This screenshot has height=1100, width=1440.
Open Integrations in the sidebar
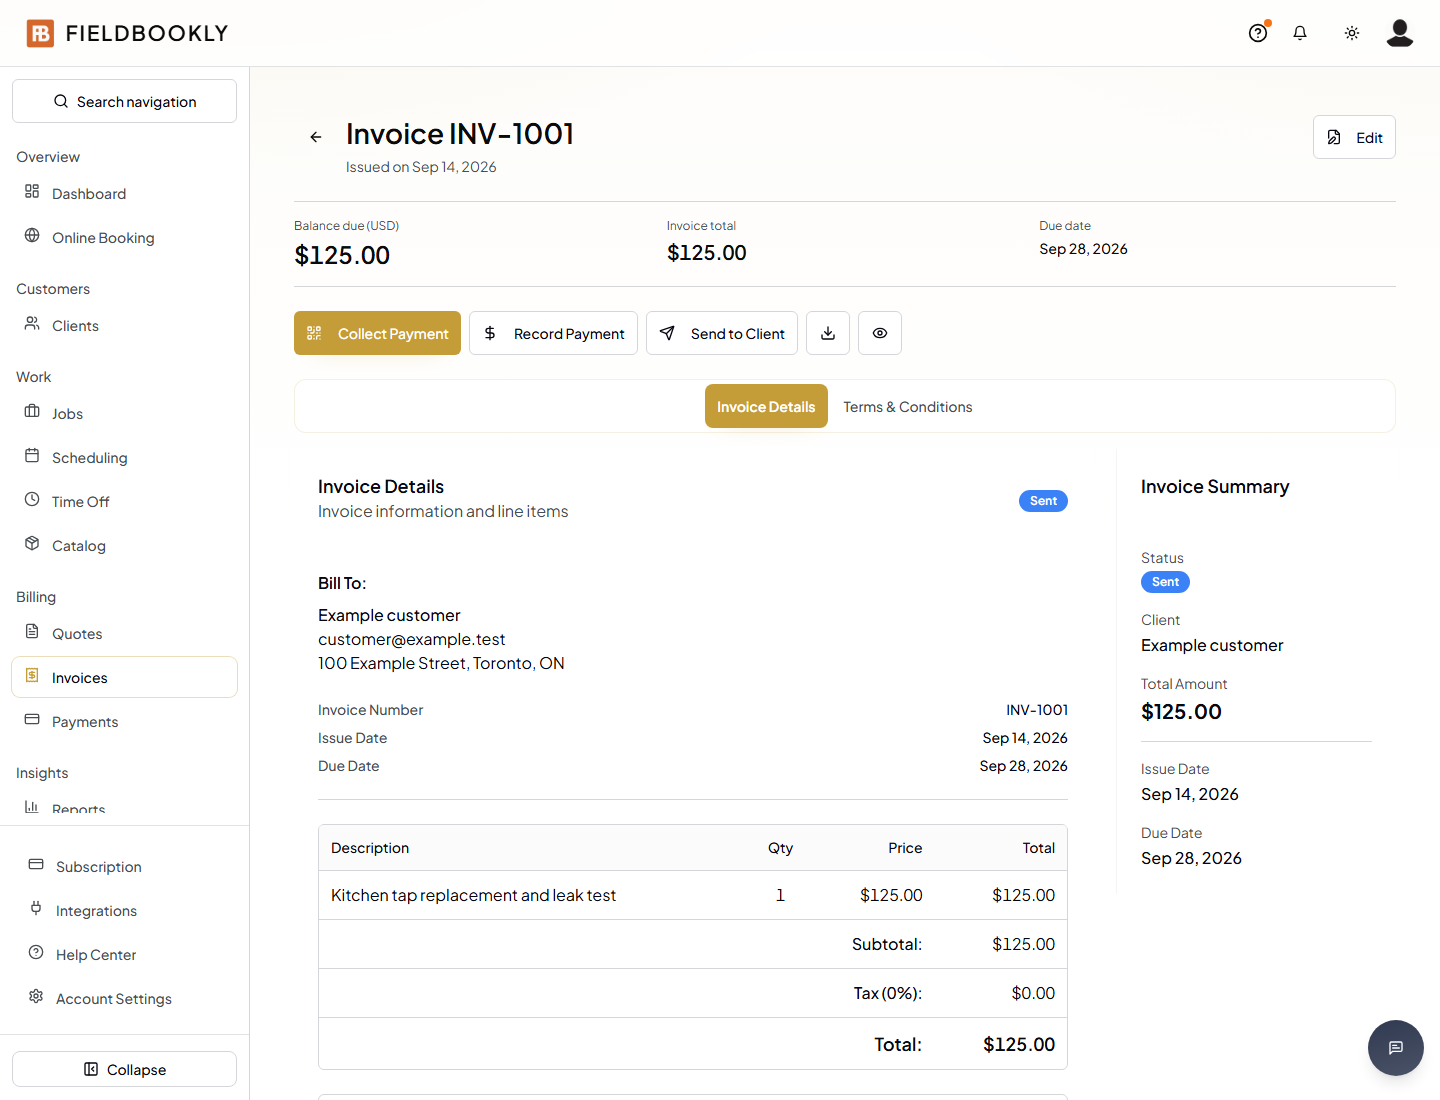[124, 910]
